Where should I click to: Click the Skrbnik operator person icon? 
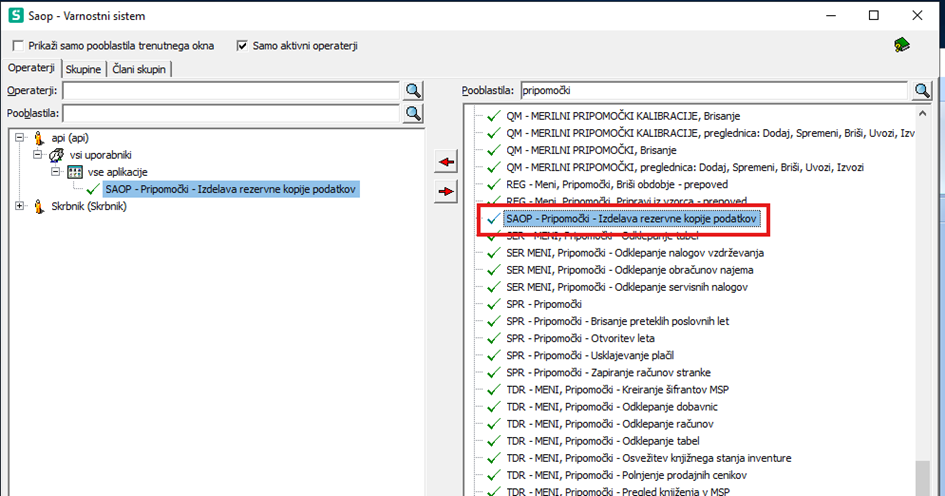pos(39,206)
